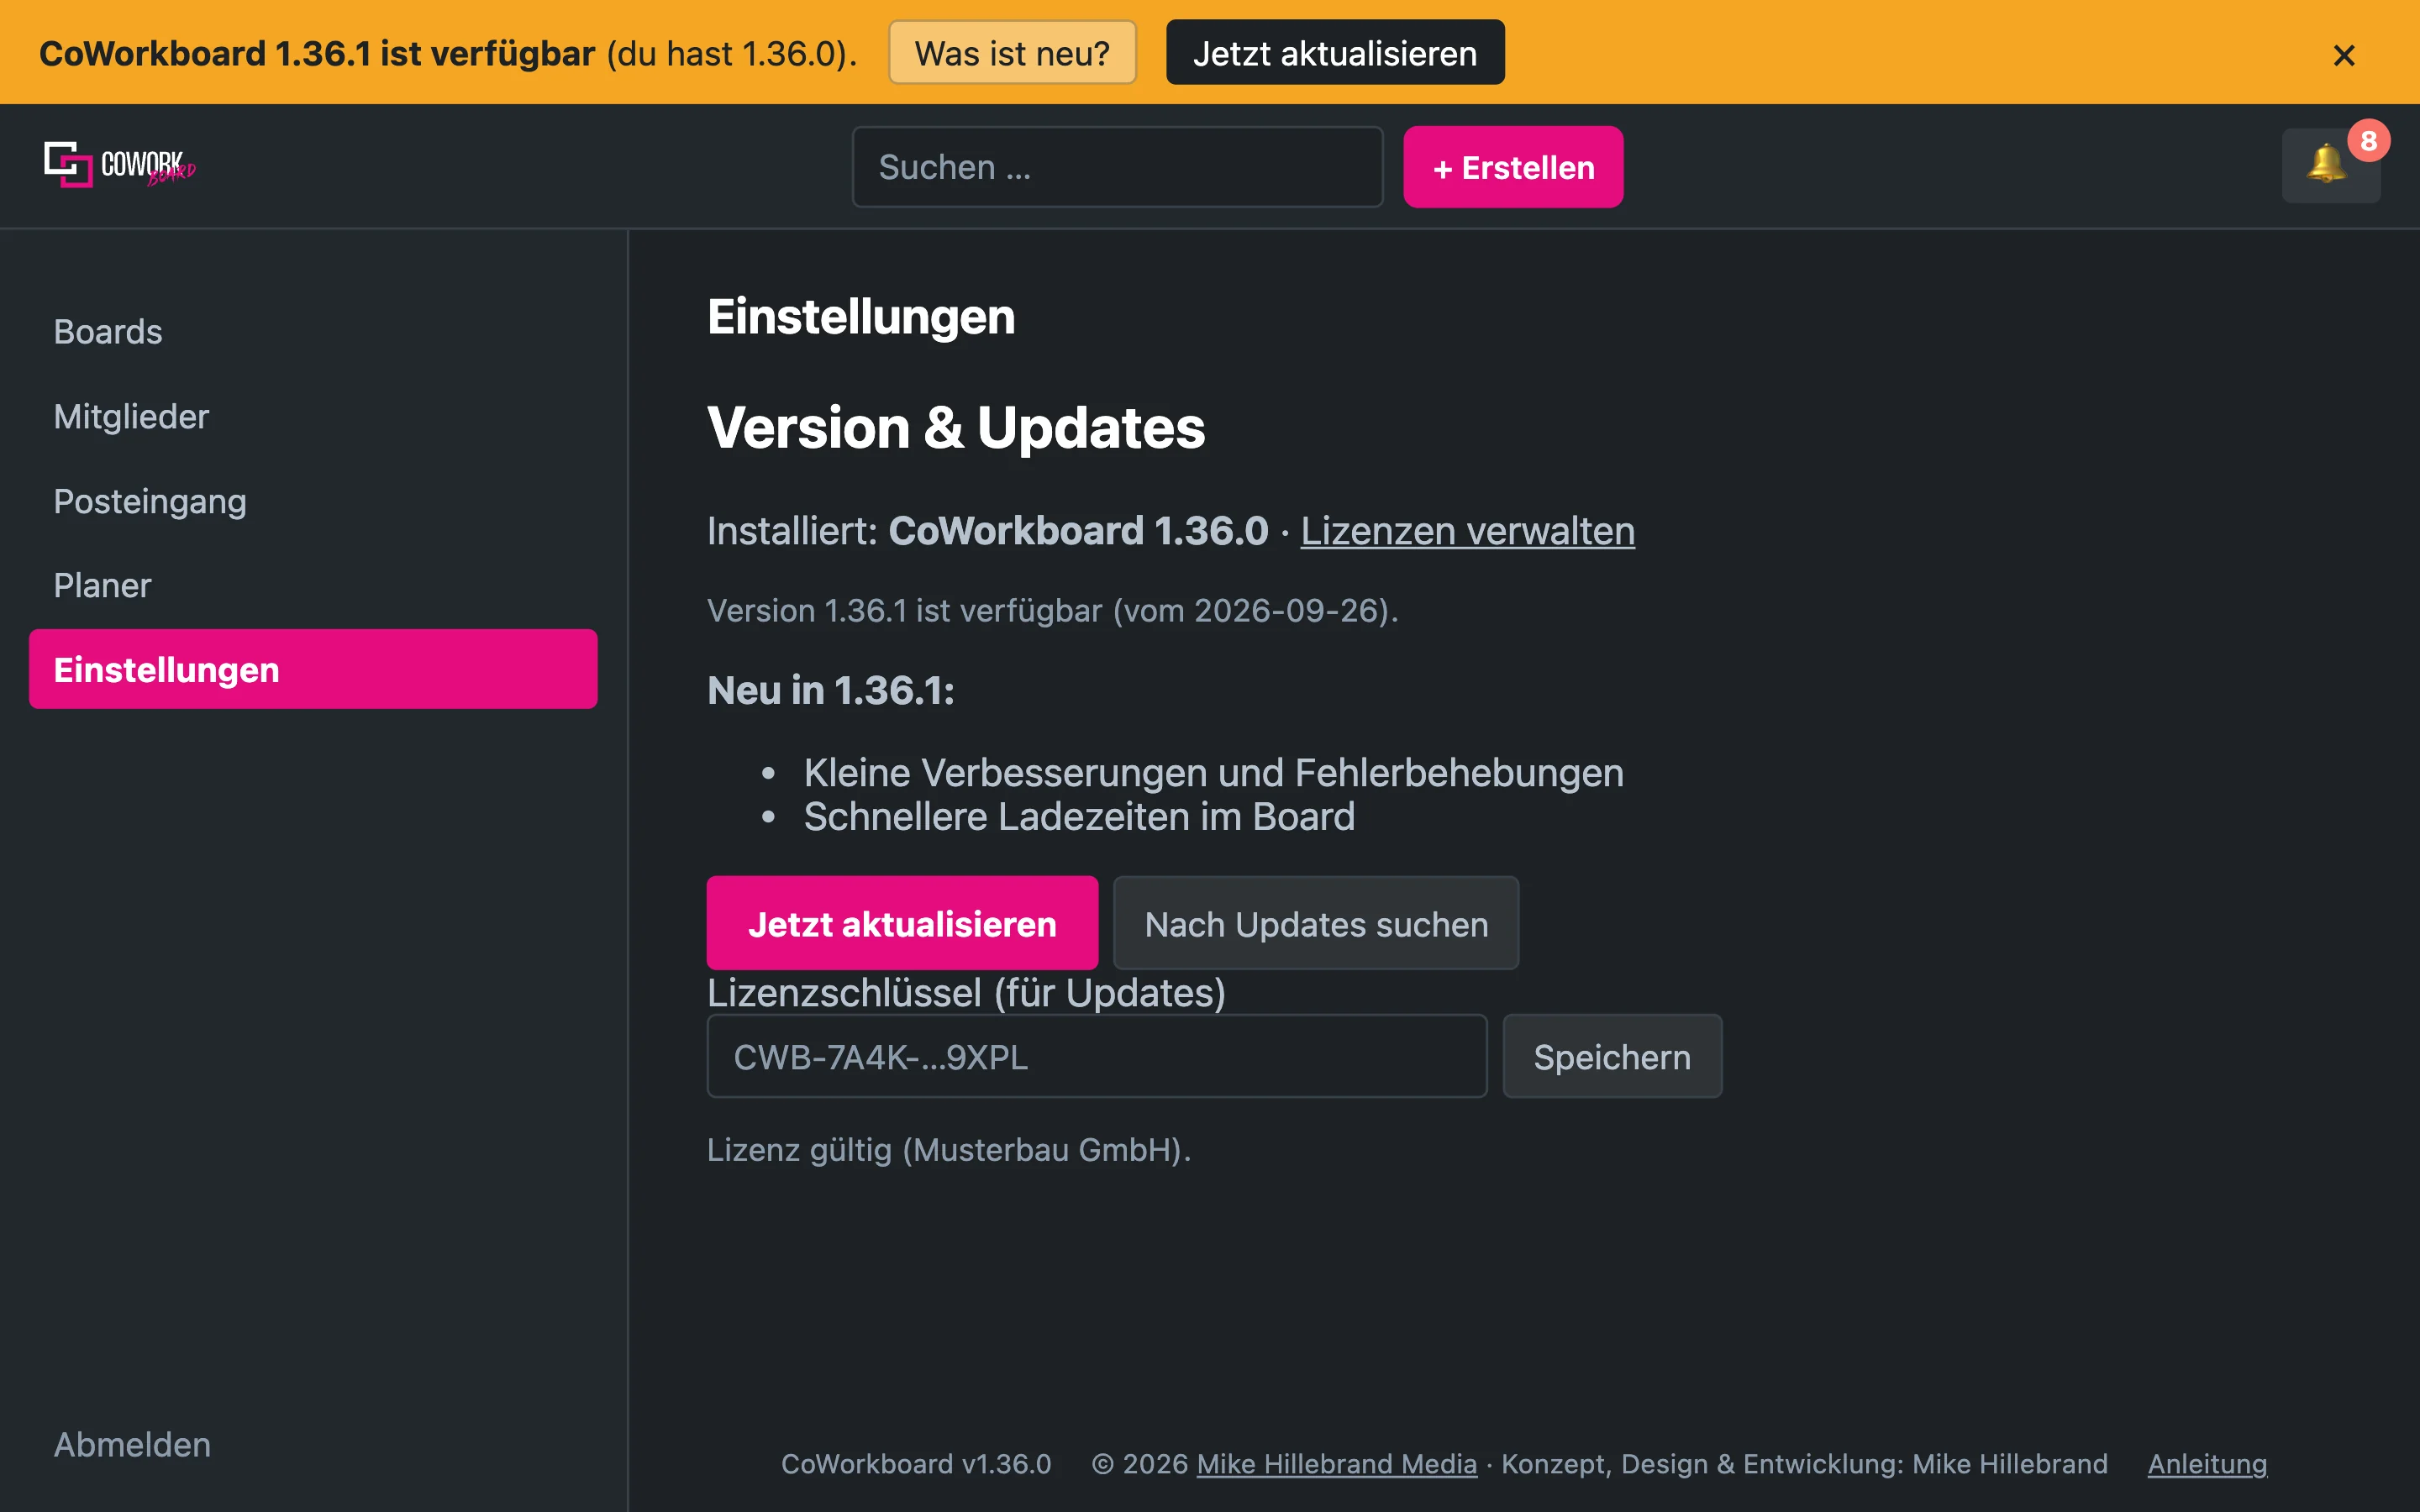Screen dimensions: 2420x1512
Task: Click the CoWorkboard logo
Action: [x=120, y=165]
